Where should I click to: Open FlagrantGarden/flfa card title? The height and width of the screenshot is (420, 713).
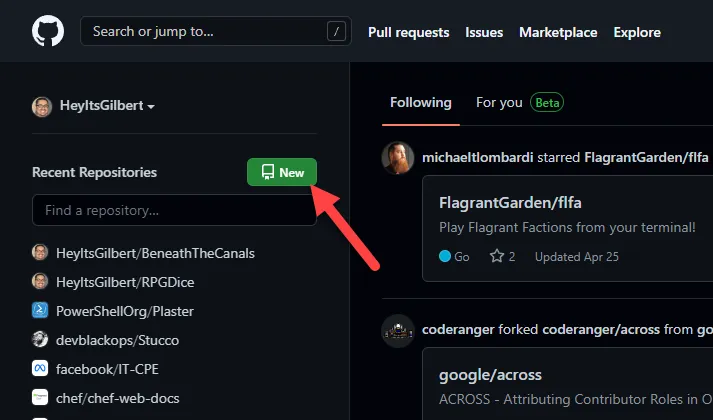pos(510,202)
